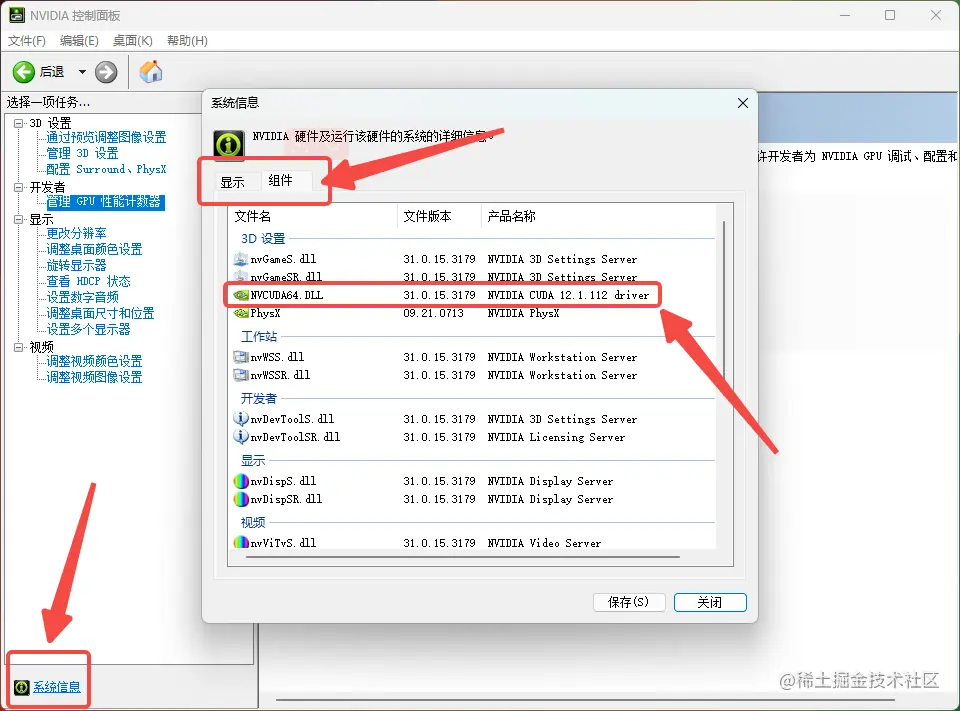The width and height of the screenshot is (960, 711).
Task: Click the component list horizontal scrollbar
Action: point(463,557)
